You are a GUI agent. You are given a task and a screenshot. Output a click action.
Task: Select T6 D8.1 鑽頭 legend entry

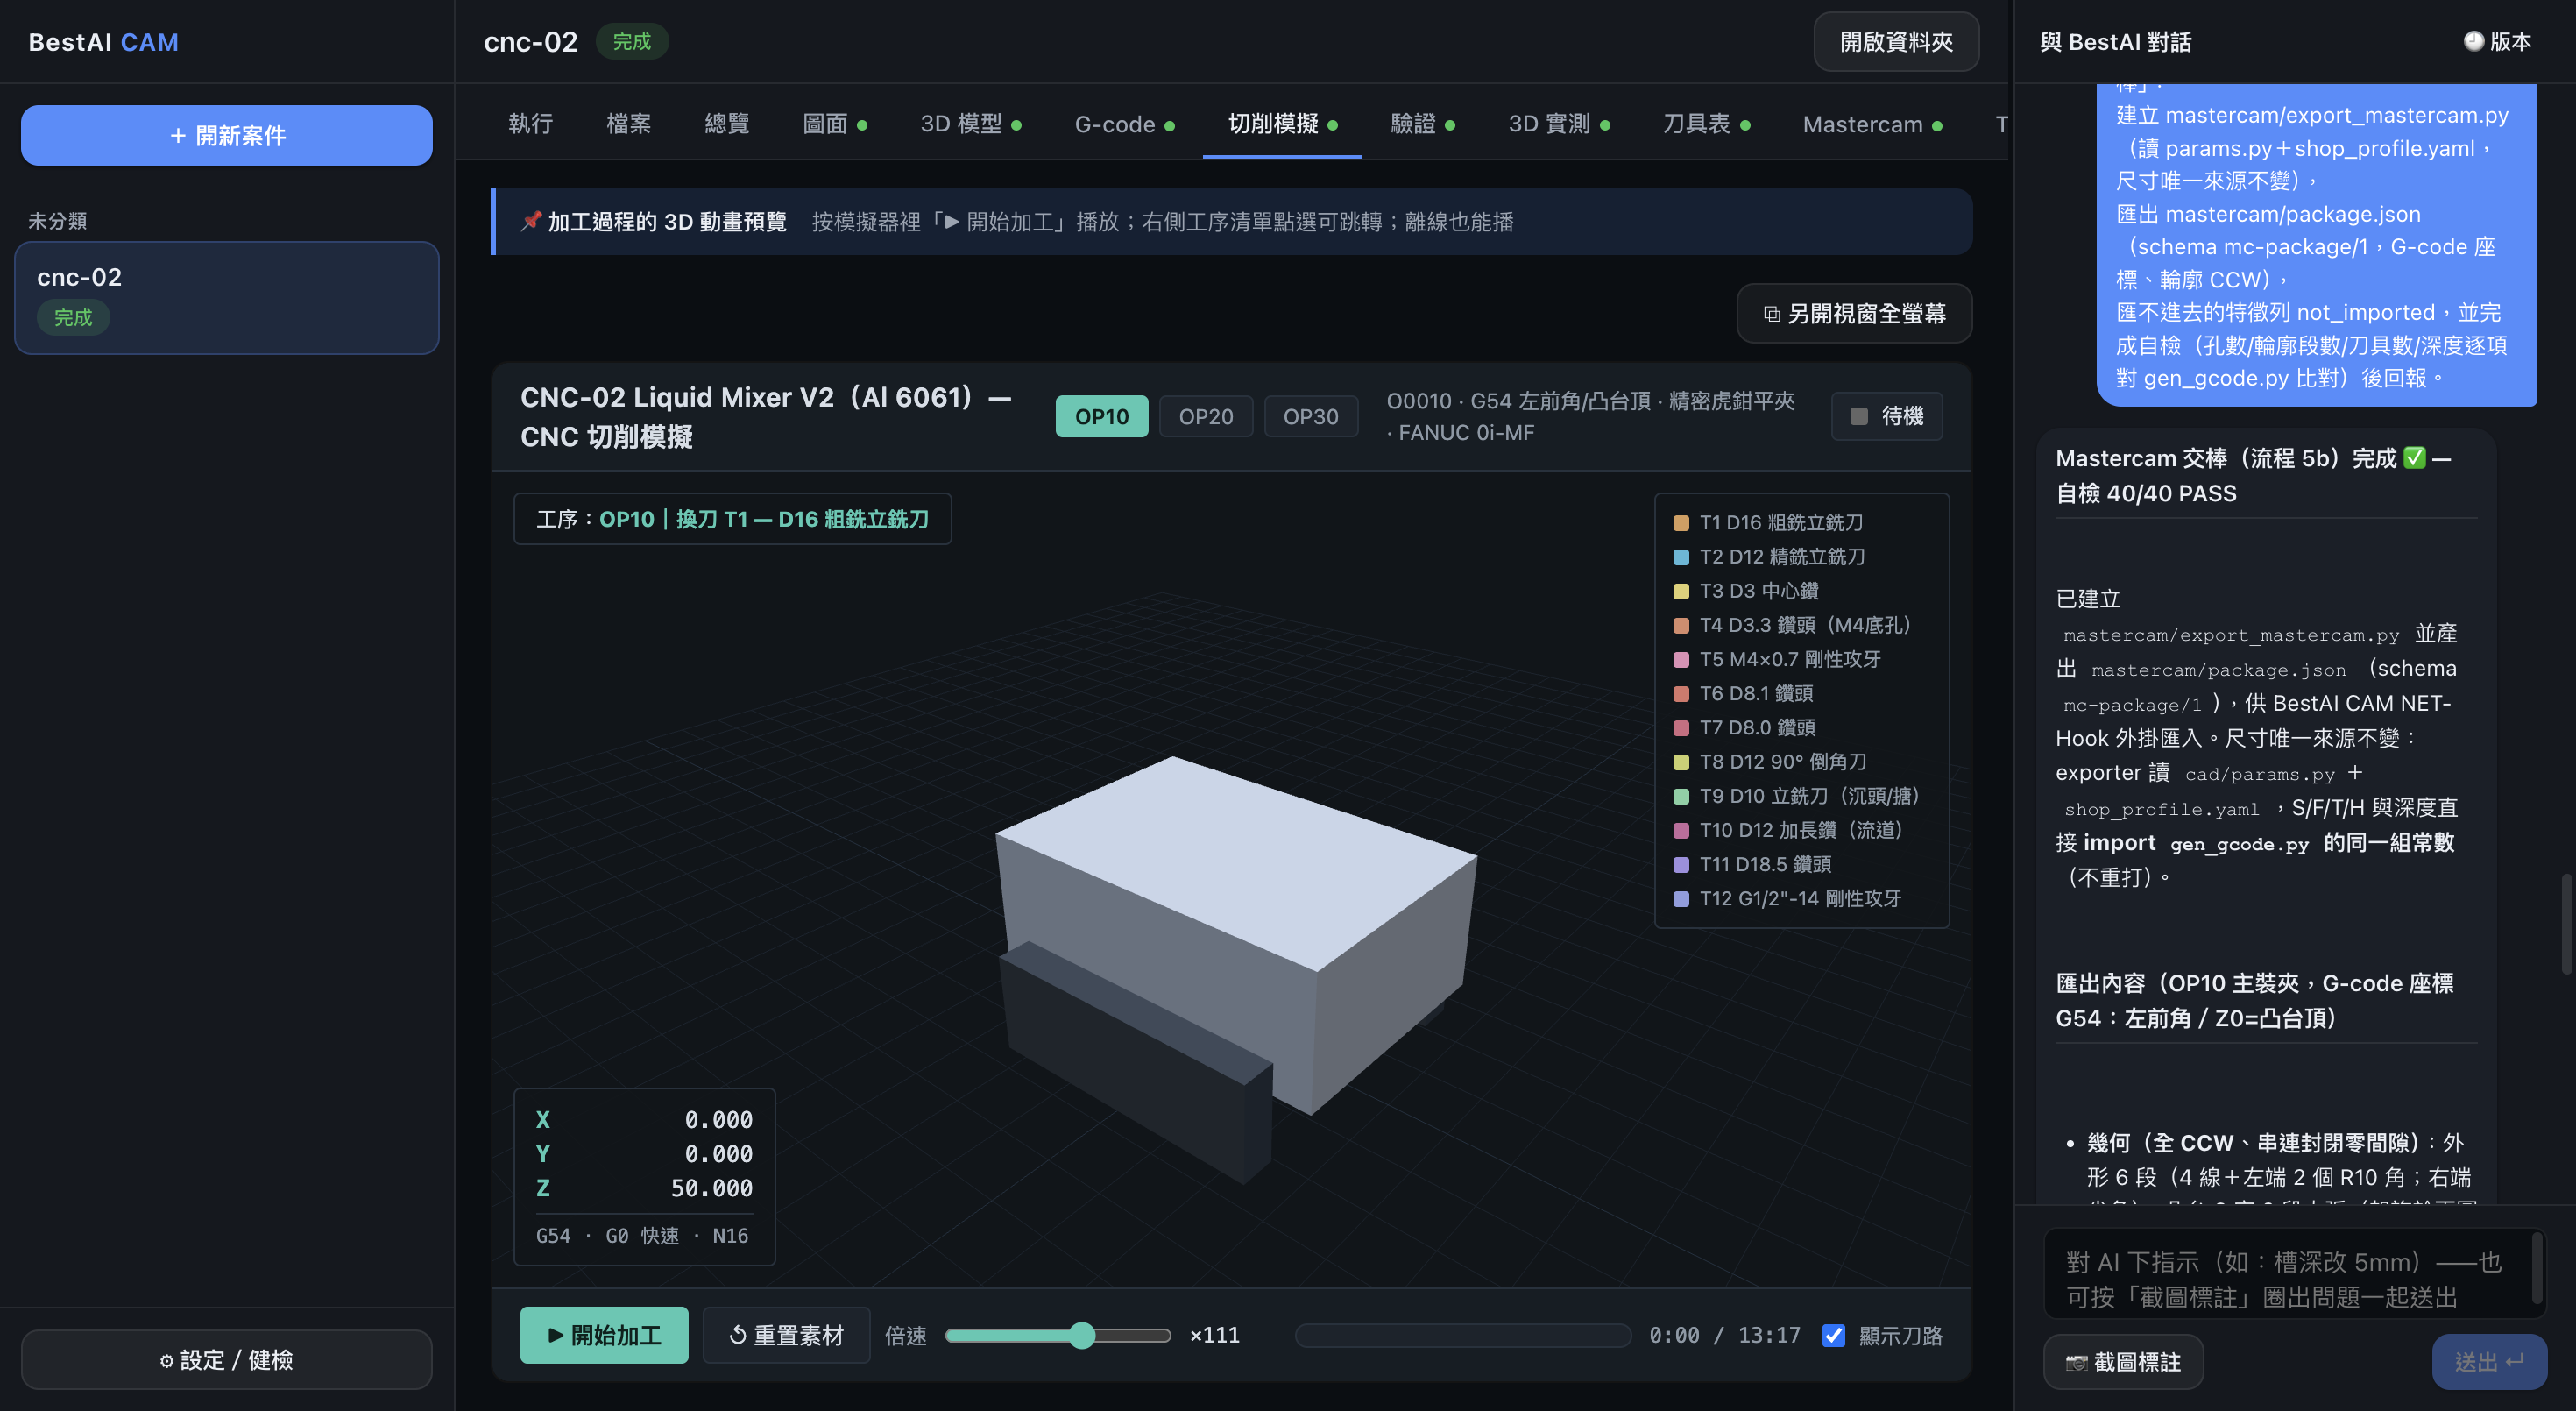point(1743,693)
